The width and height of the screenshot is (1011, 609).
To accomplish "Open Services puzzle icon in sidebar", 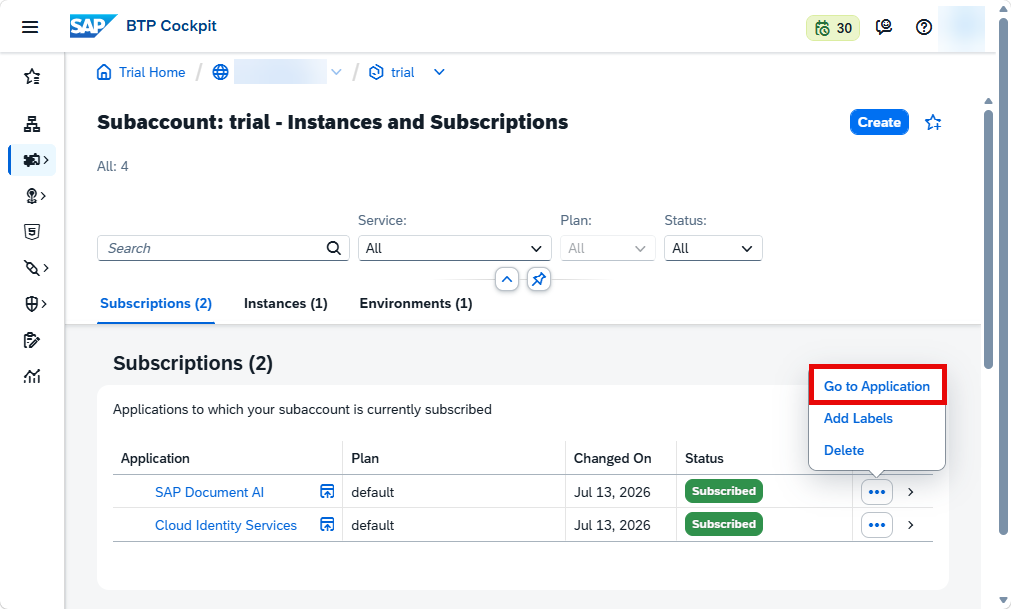I will [30, 160].
